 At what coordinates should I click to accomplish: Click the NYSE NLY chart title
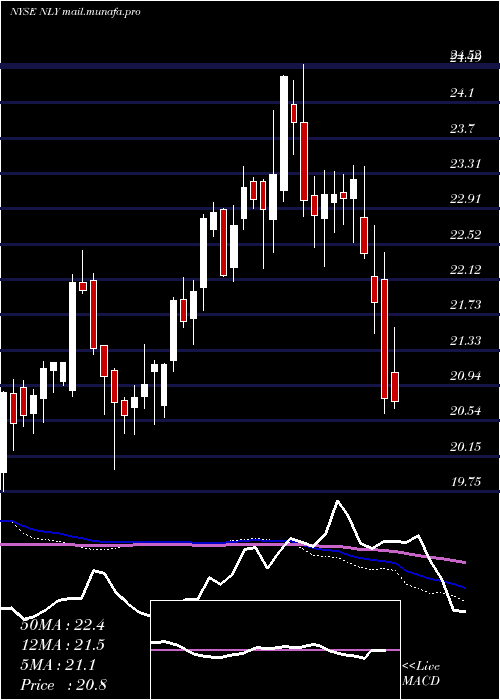[x=75, y=12]
